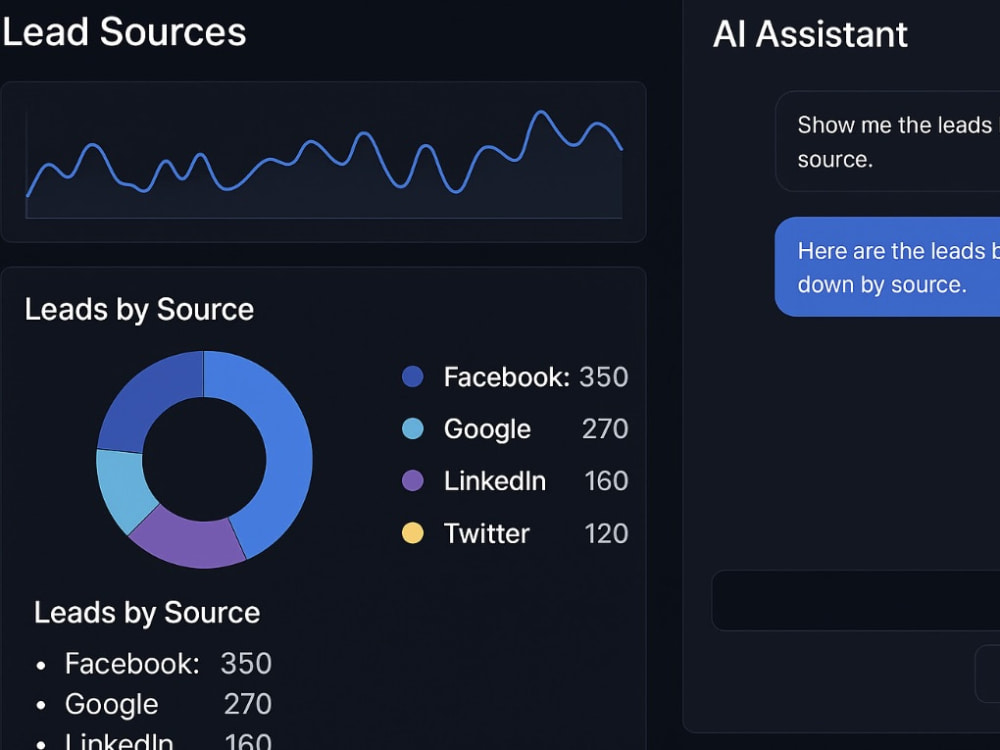Viewport: 1000px width, 750px height.
Task: Click the Twitter yellow legend dot
Action: [413, 533]
